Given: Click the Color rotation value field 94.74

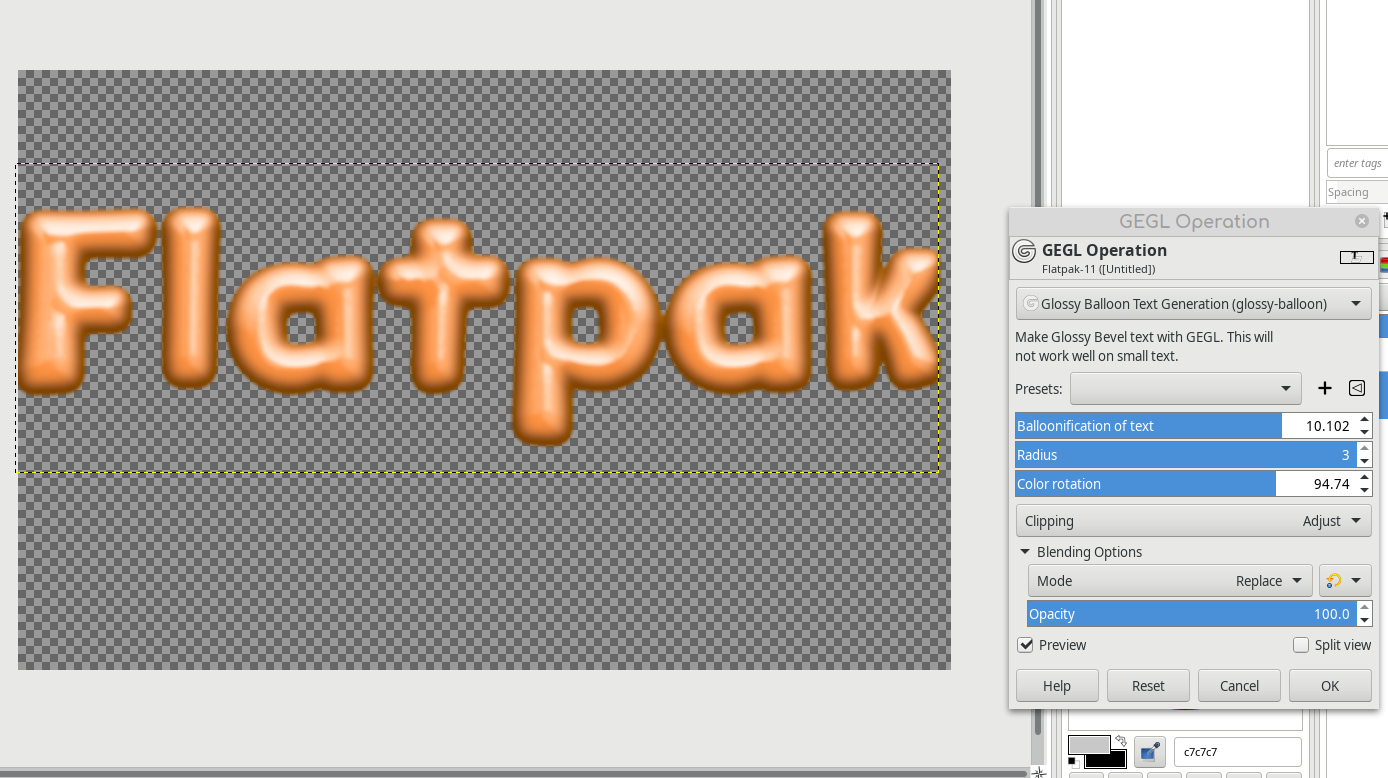Looking at the screenshot, I should click(1332, 484).
